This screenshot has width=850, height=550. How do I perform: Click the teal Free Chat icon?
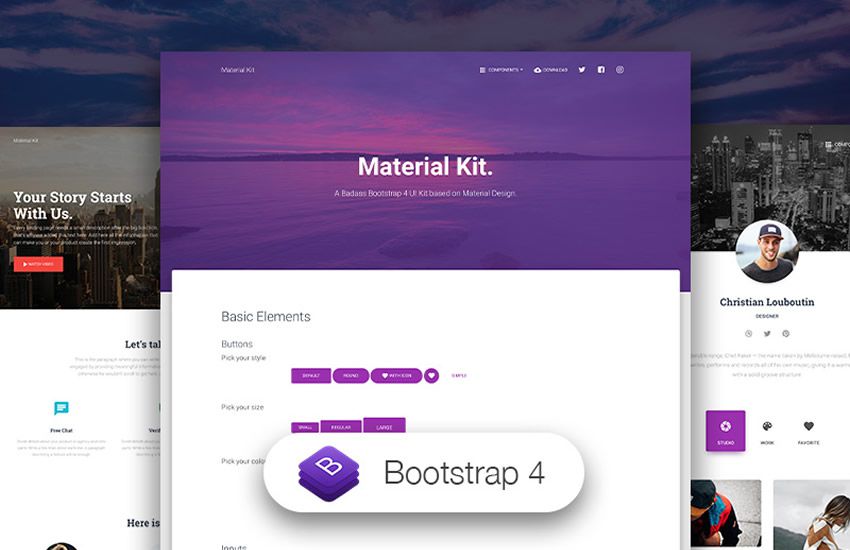(61, 407)
